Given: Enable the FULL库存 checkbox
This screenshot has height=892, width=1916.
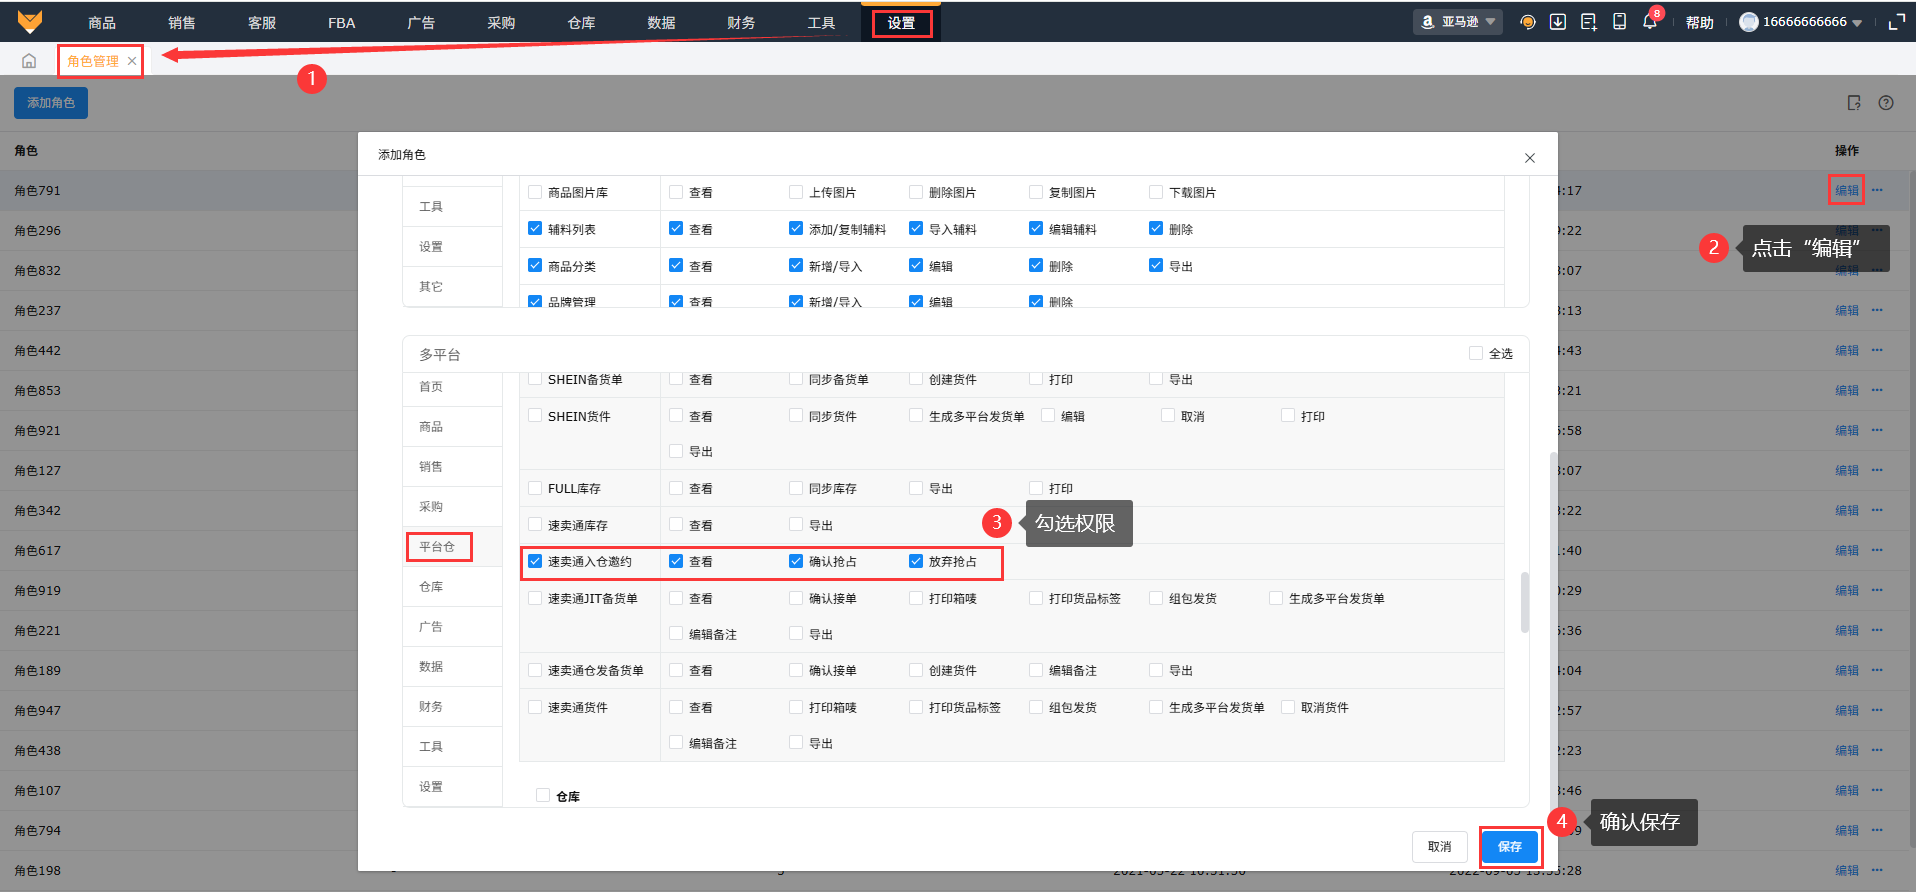Looking at the screenshot, I should tap(535, 488).
